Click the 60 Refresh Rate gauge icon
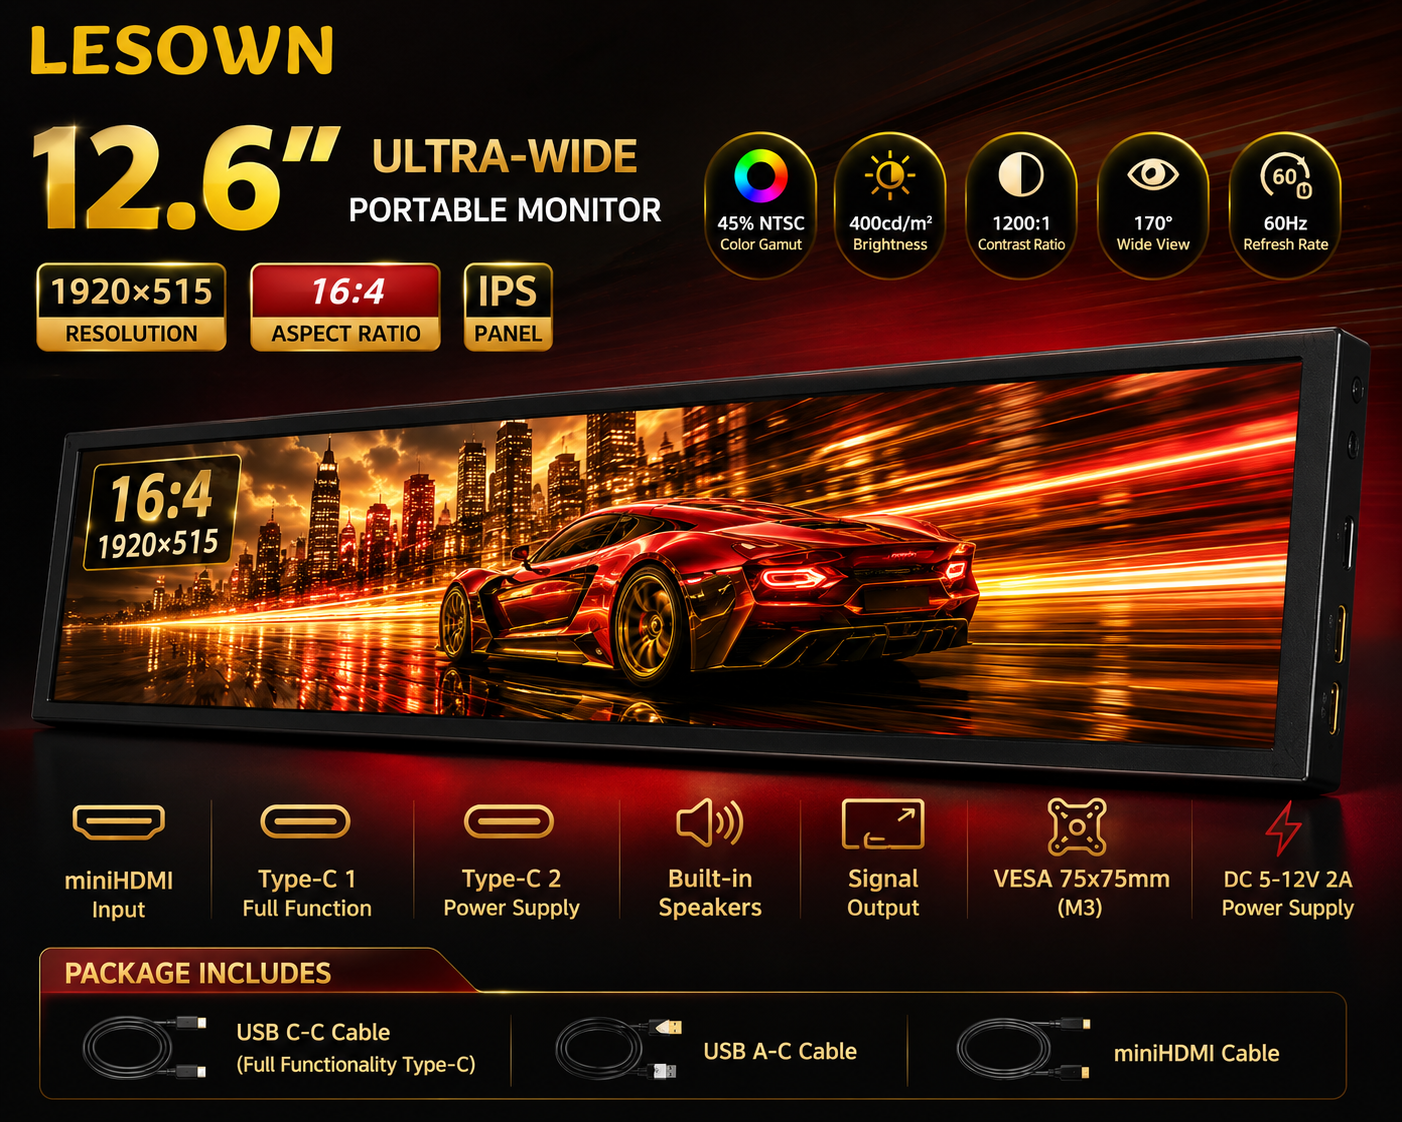This screenshot has width=1402, height=1122. (x=1286, y=176)
